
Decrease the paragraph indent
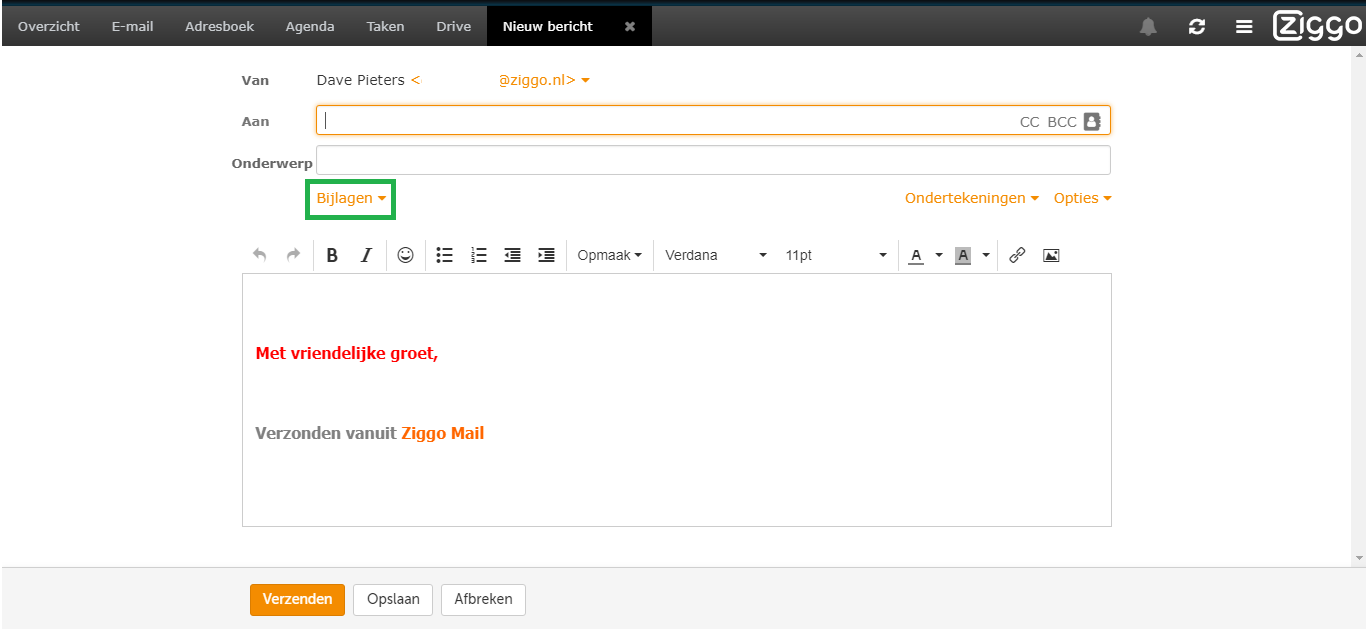(513, 255)
